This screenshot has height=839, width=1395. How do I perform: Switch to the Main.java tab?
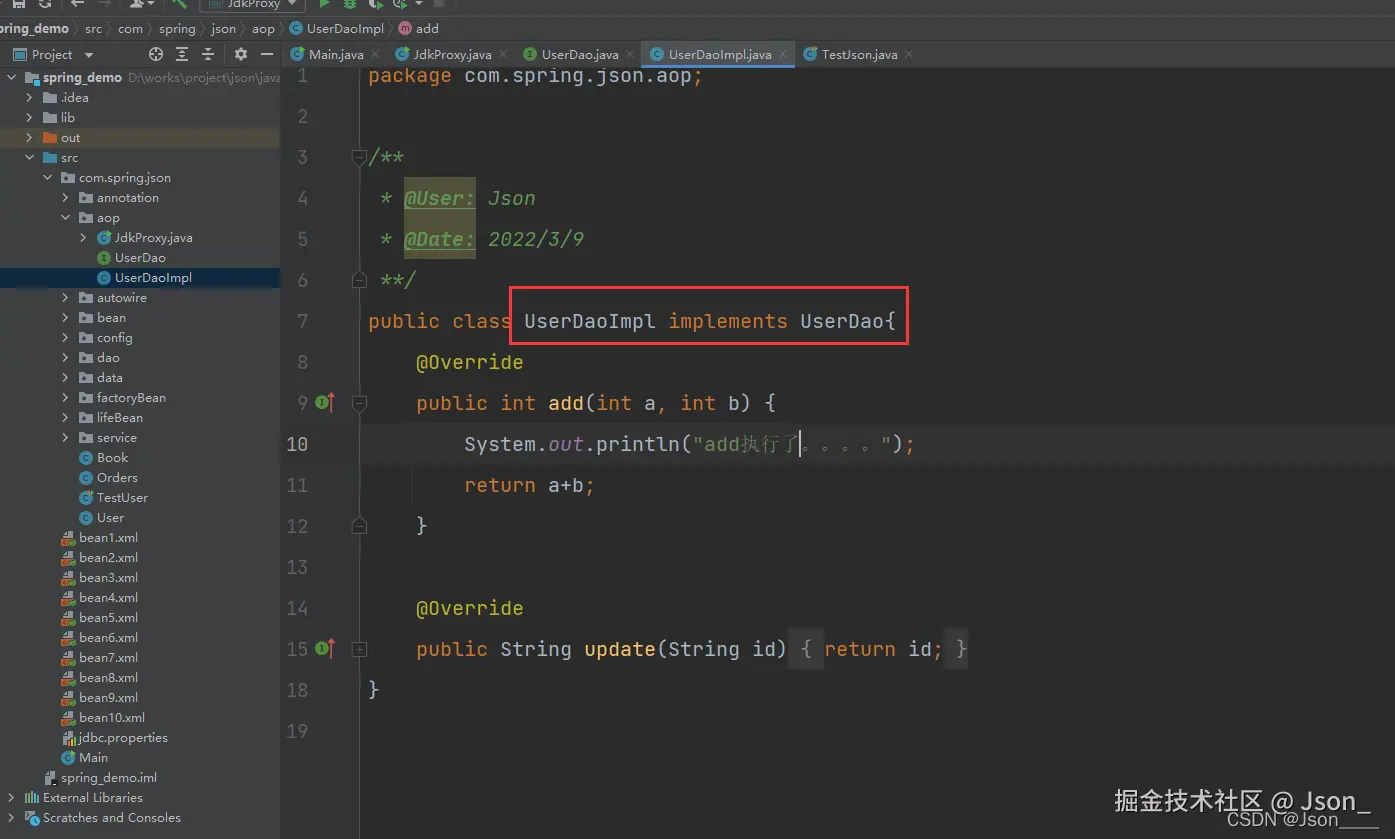[x=336, y=55]
